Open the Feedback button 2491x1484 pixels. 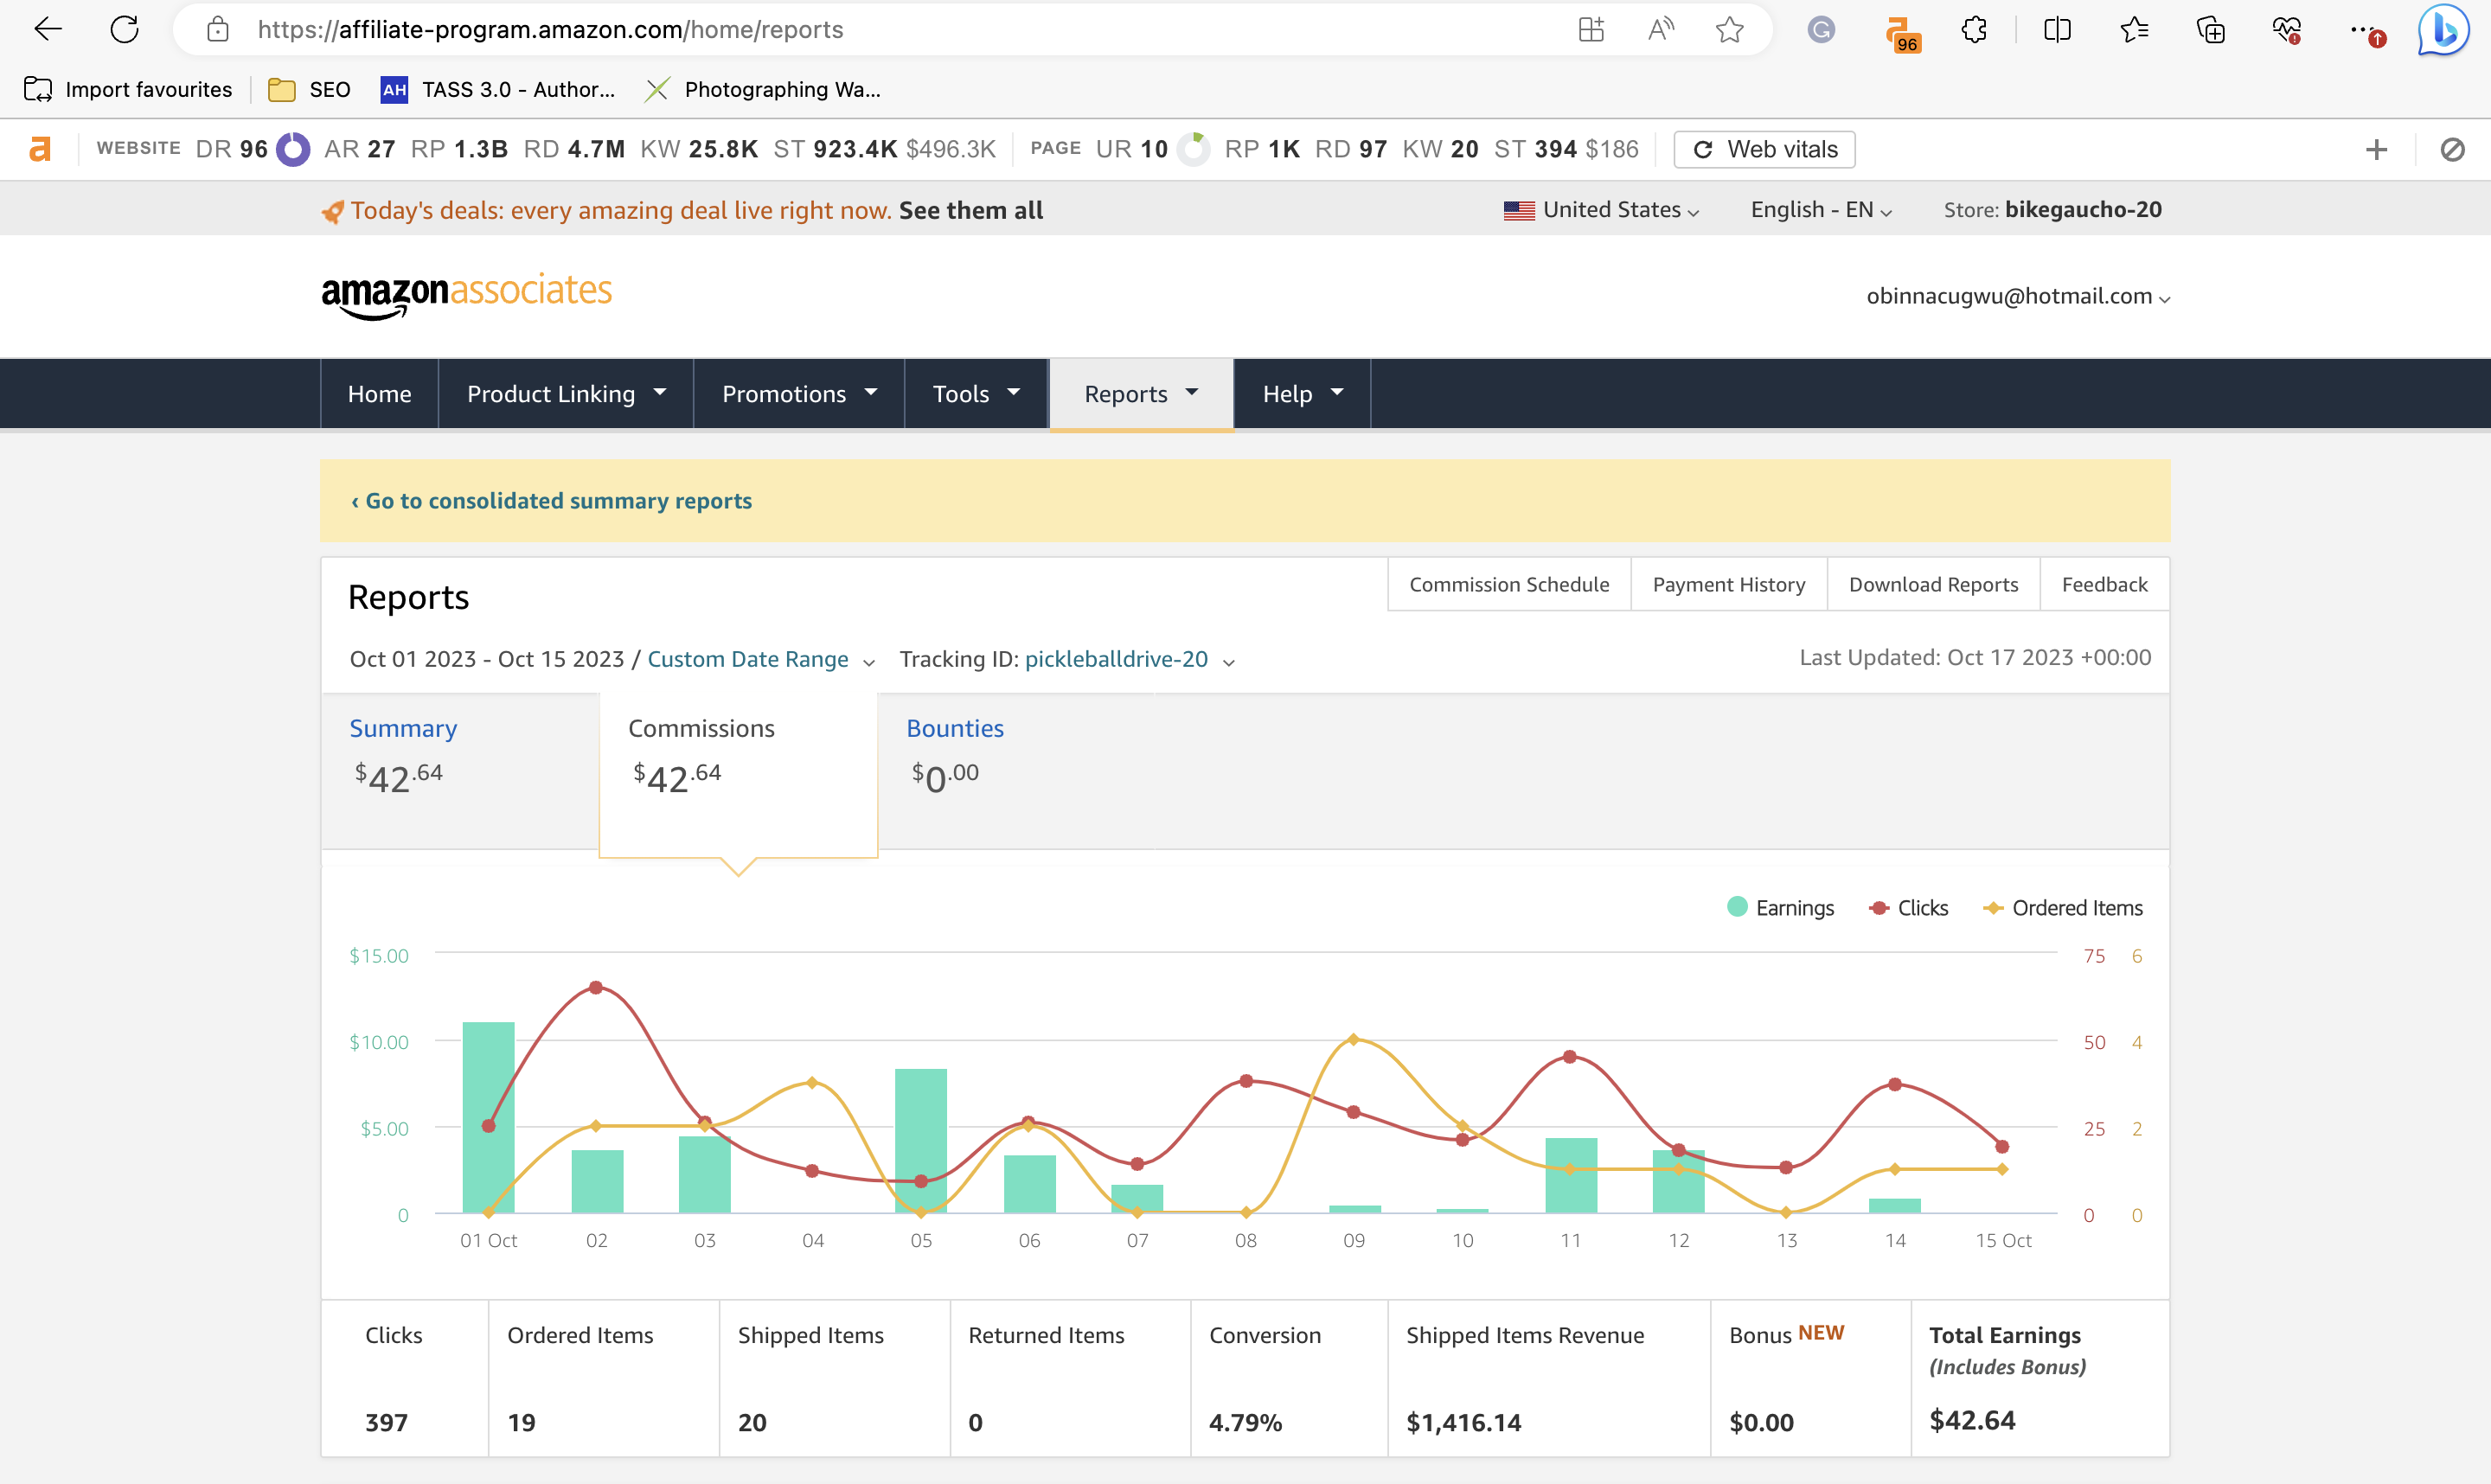(x=2104, y=584)
